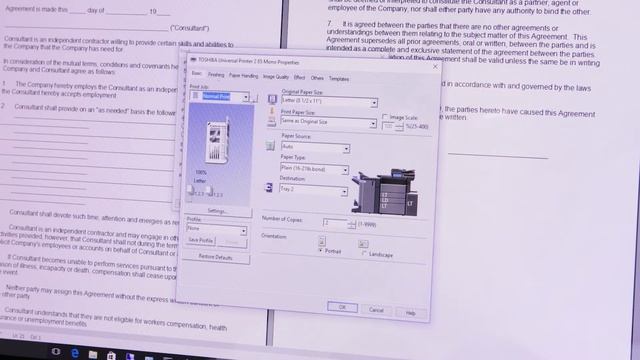Image resolution: width=640 pixels, height=360 pixels.
Task: Close the printer properties dialog
Action: 435,66
